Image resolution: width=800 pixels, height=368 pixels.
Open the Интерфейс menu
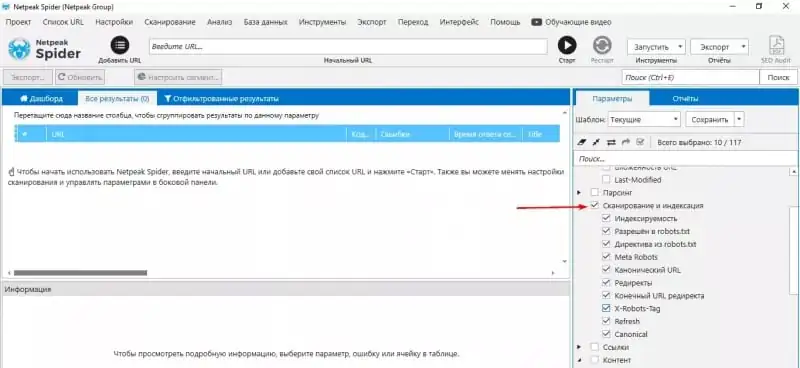coord(459,22)
